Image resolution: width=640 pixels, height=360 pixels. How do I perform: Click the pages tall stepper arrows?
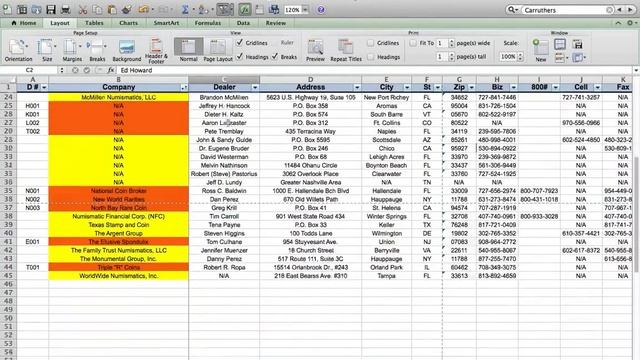coord(451,57)
